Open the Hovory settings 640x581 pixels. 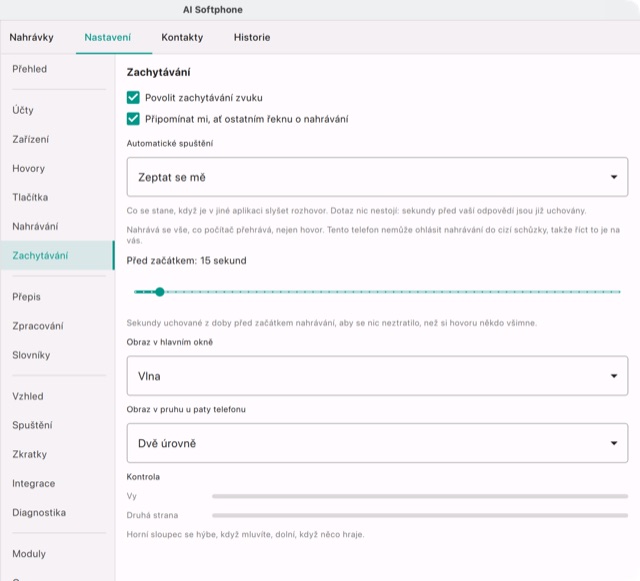point(57,168)
